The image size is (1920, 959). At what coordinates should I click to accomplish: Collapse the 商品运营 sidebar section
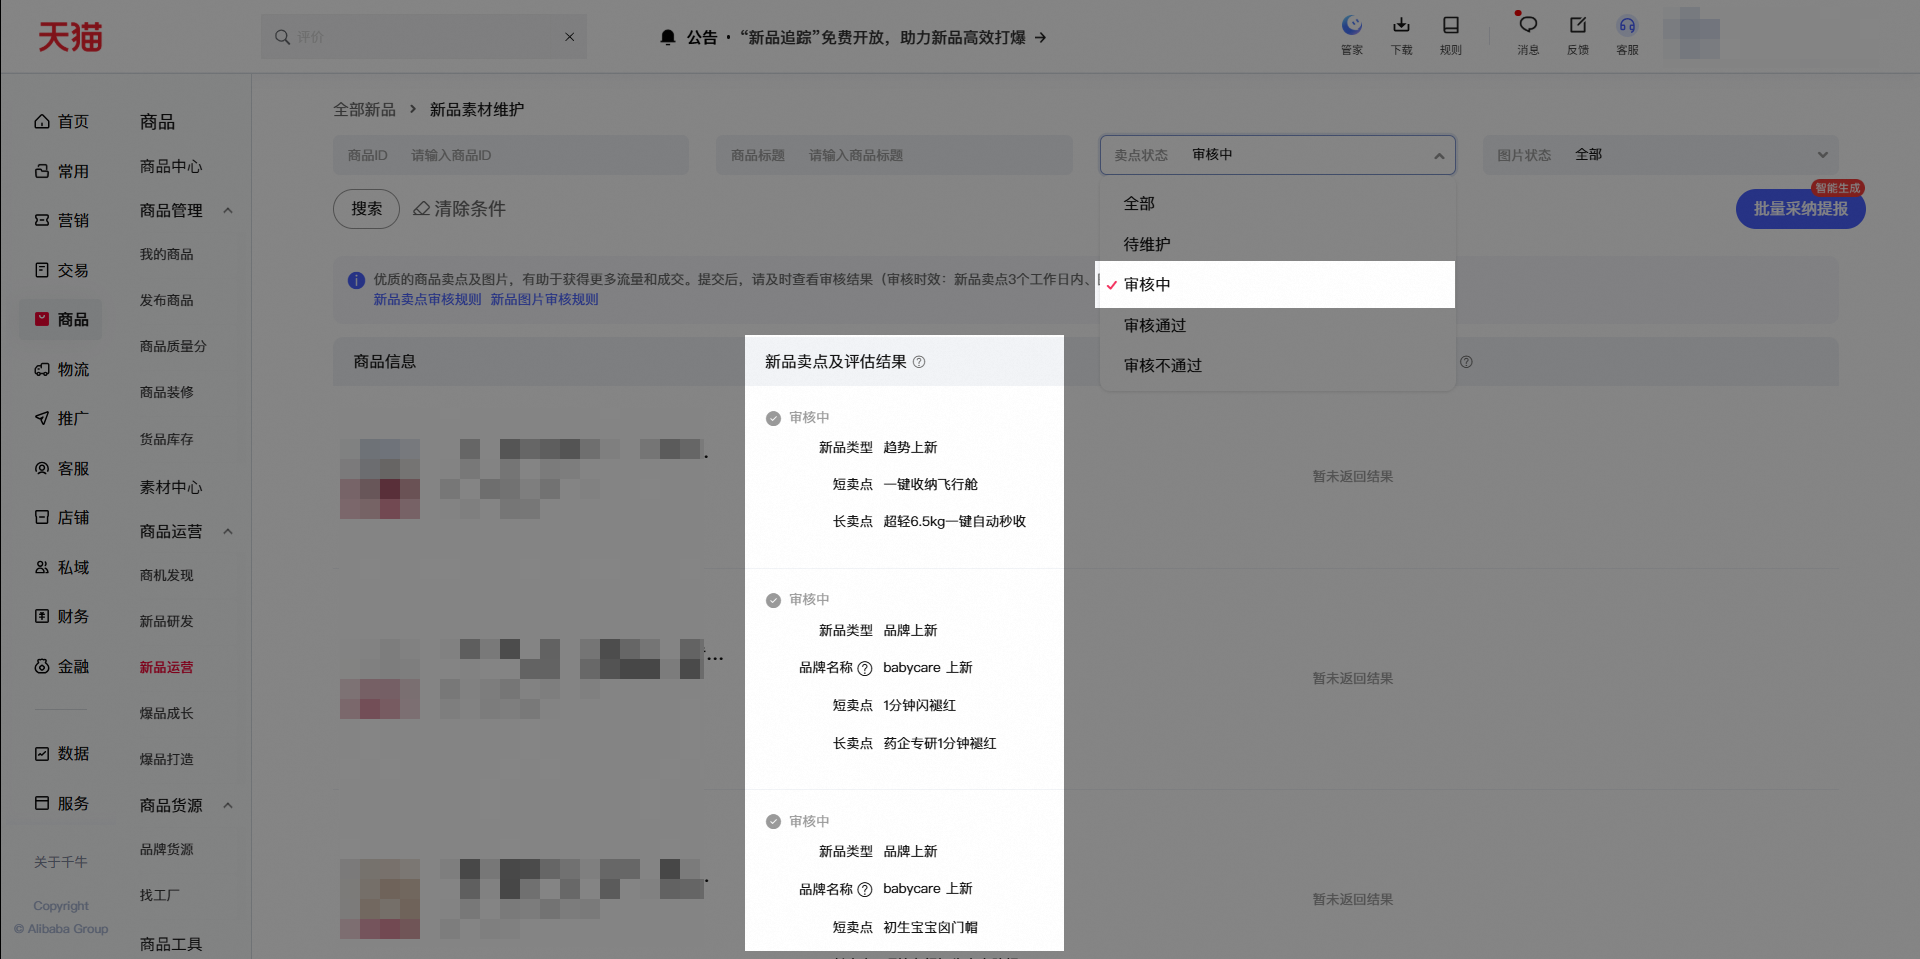coord(228,532)
